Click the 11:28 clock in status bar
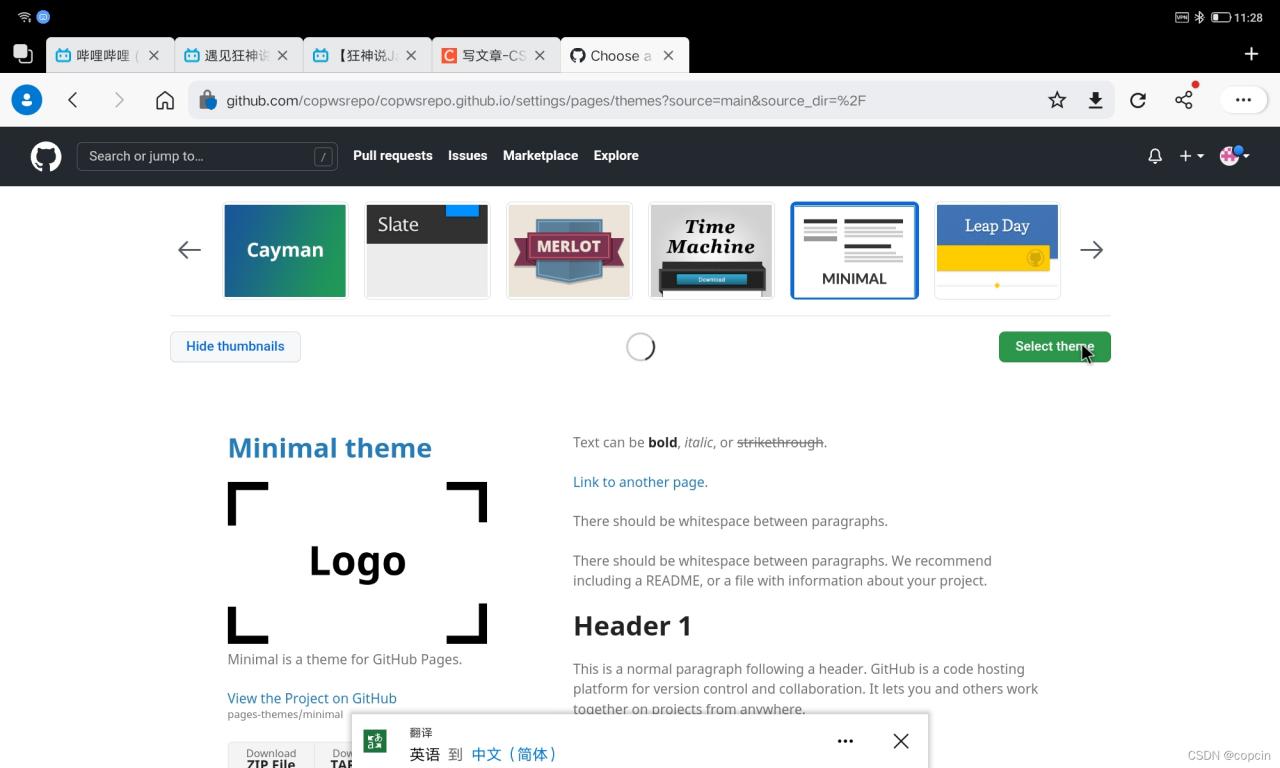1280x768 pixels. (1249, 17)
